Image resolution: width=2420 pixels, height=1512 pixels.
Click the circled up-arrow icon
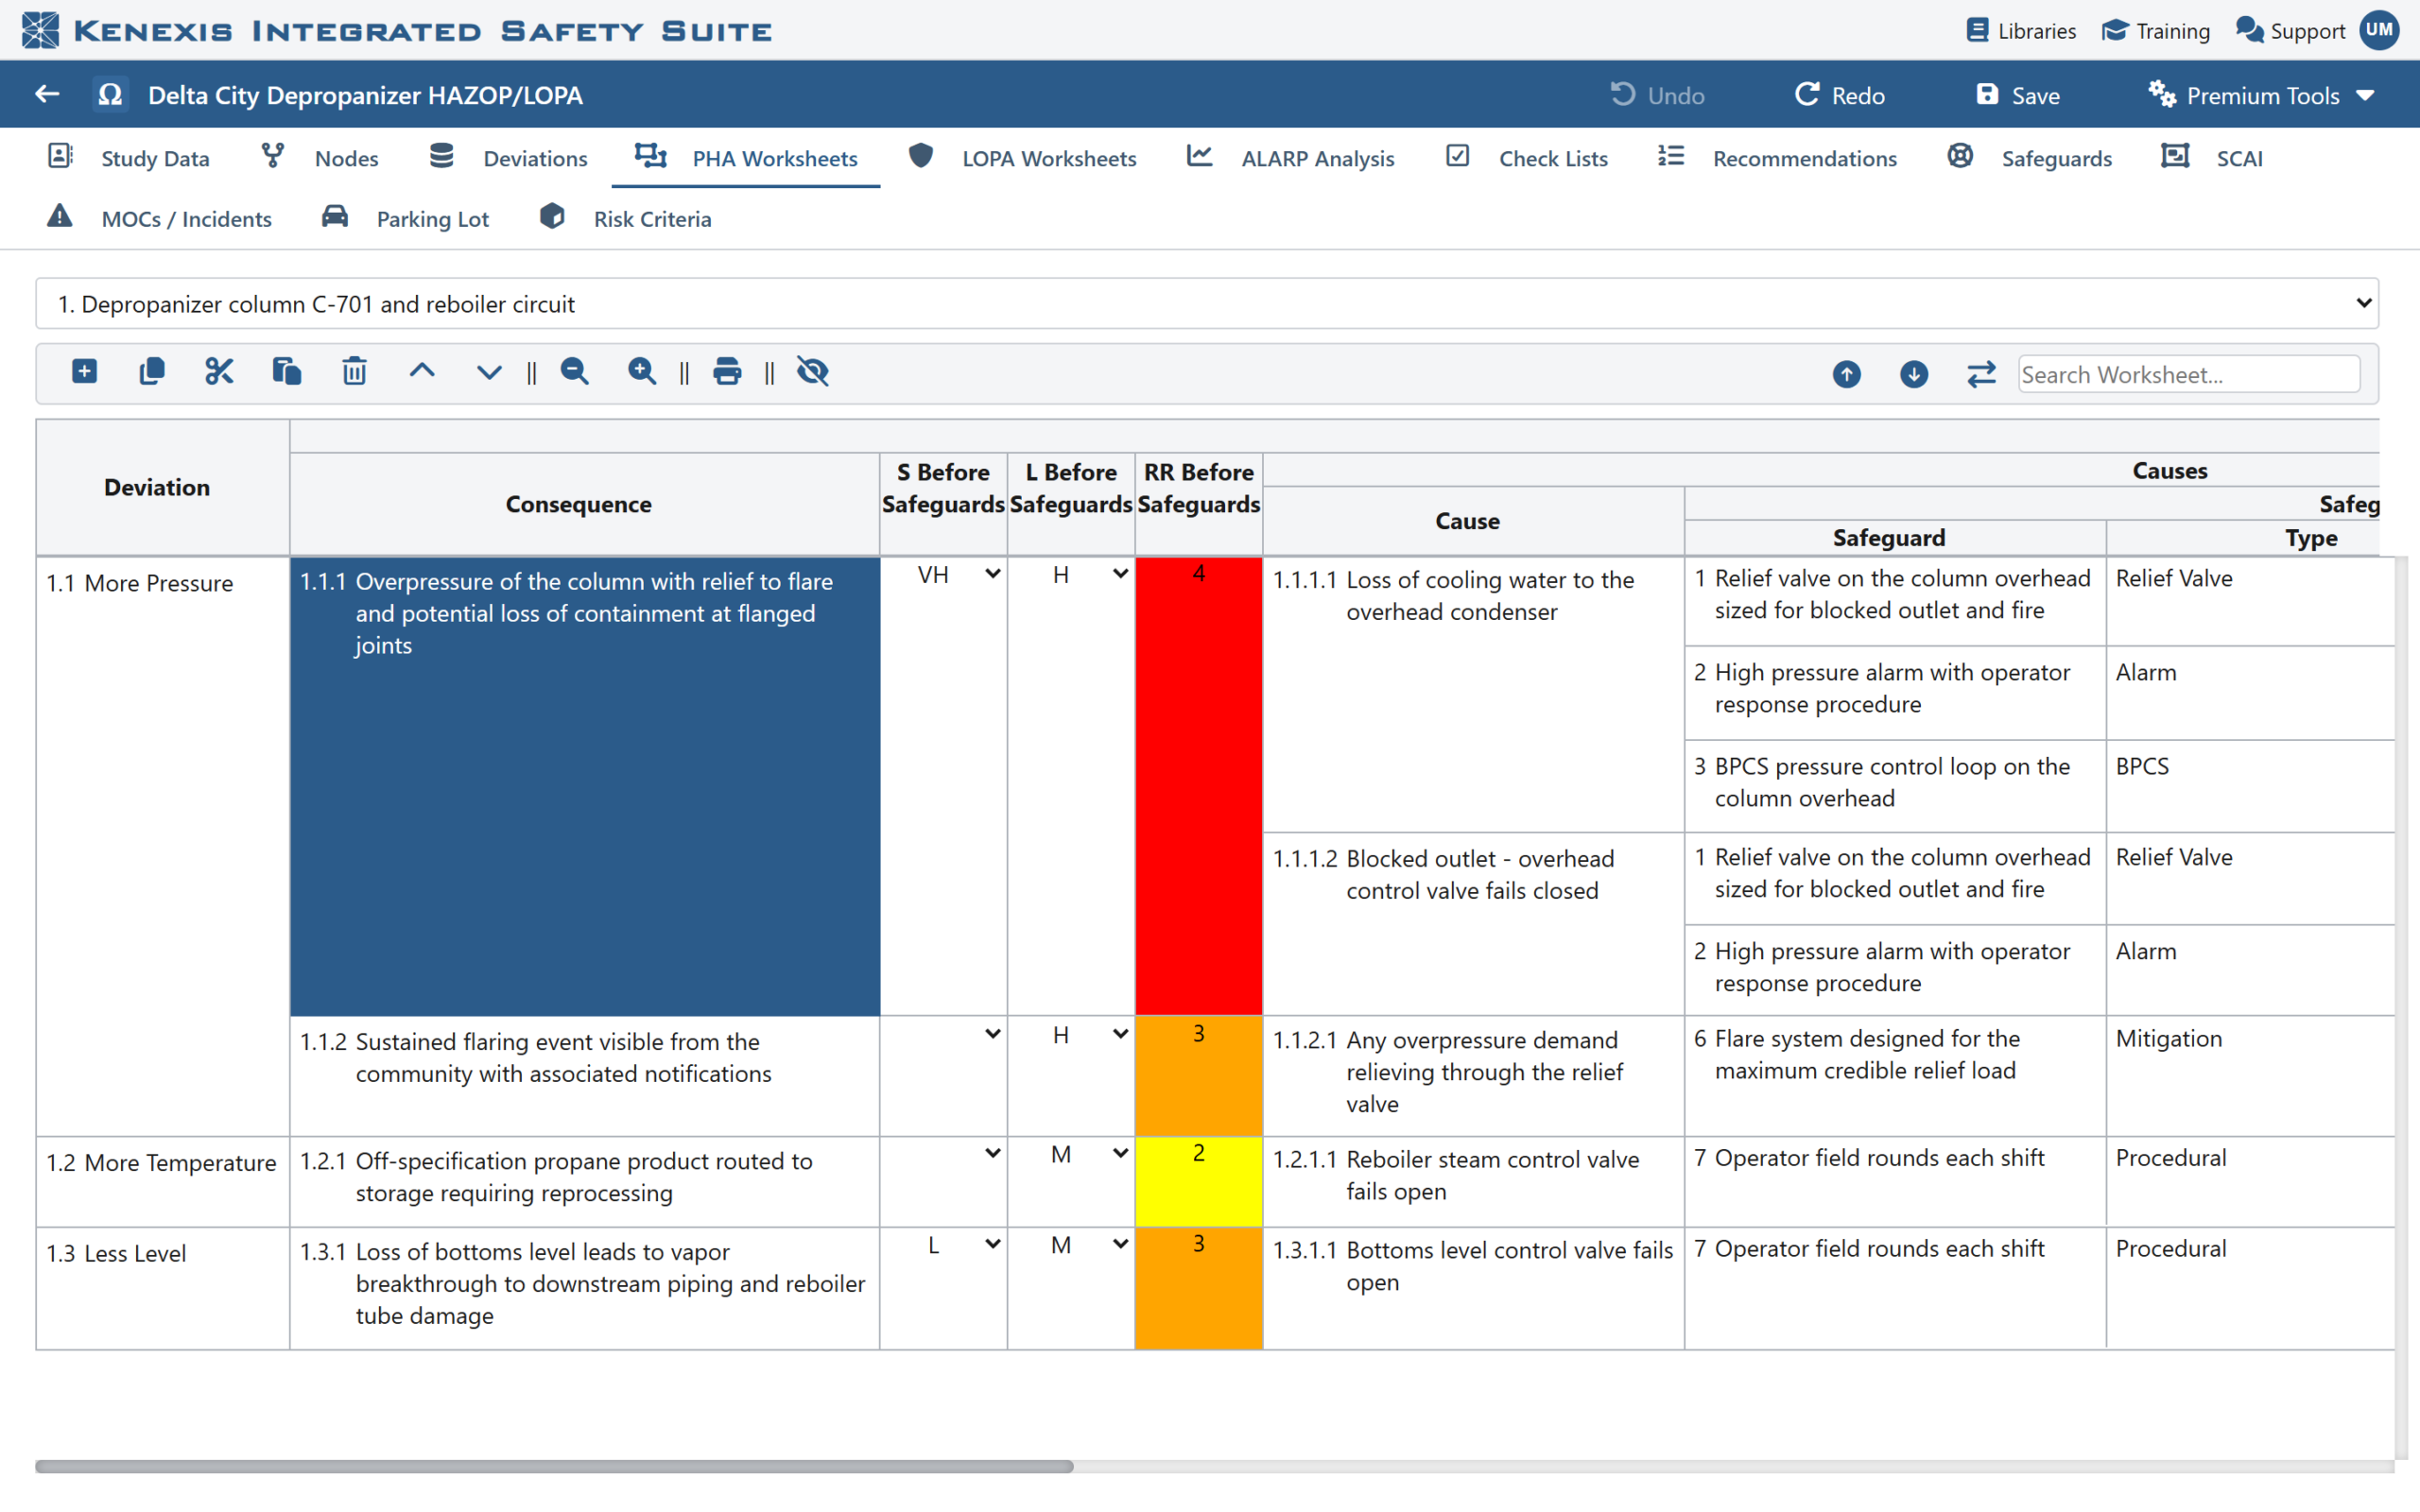1847,374
